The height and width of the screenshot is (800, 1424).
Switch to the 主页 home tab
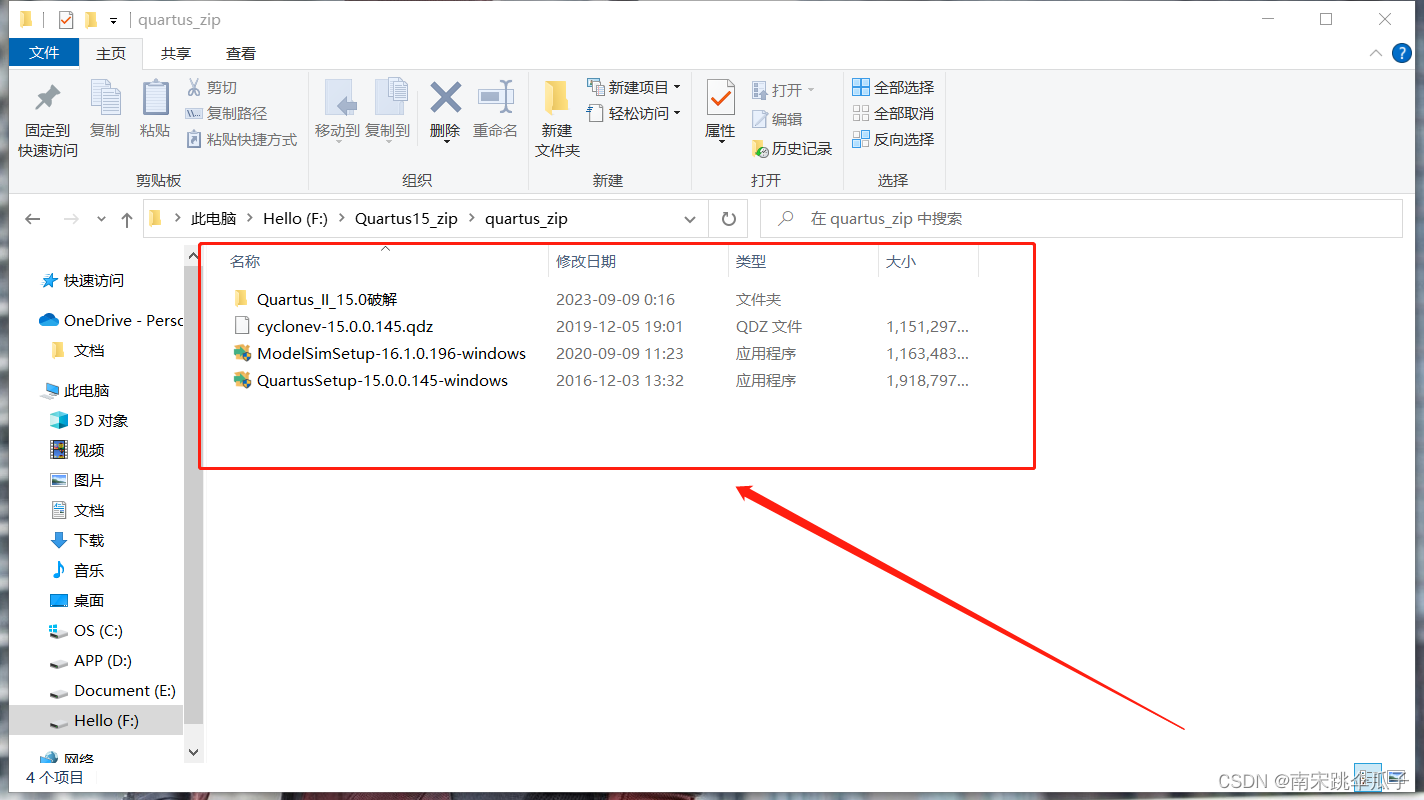click(111, 53)
